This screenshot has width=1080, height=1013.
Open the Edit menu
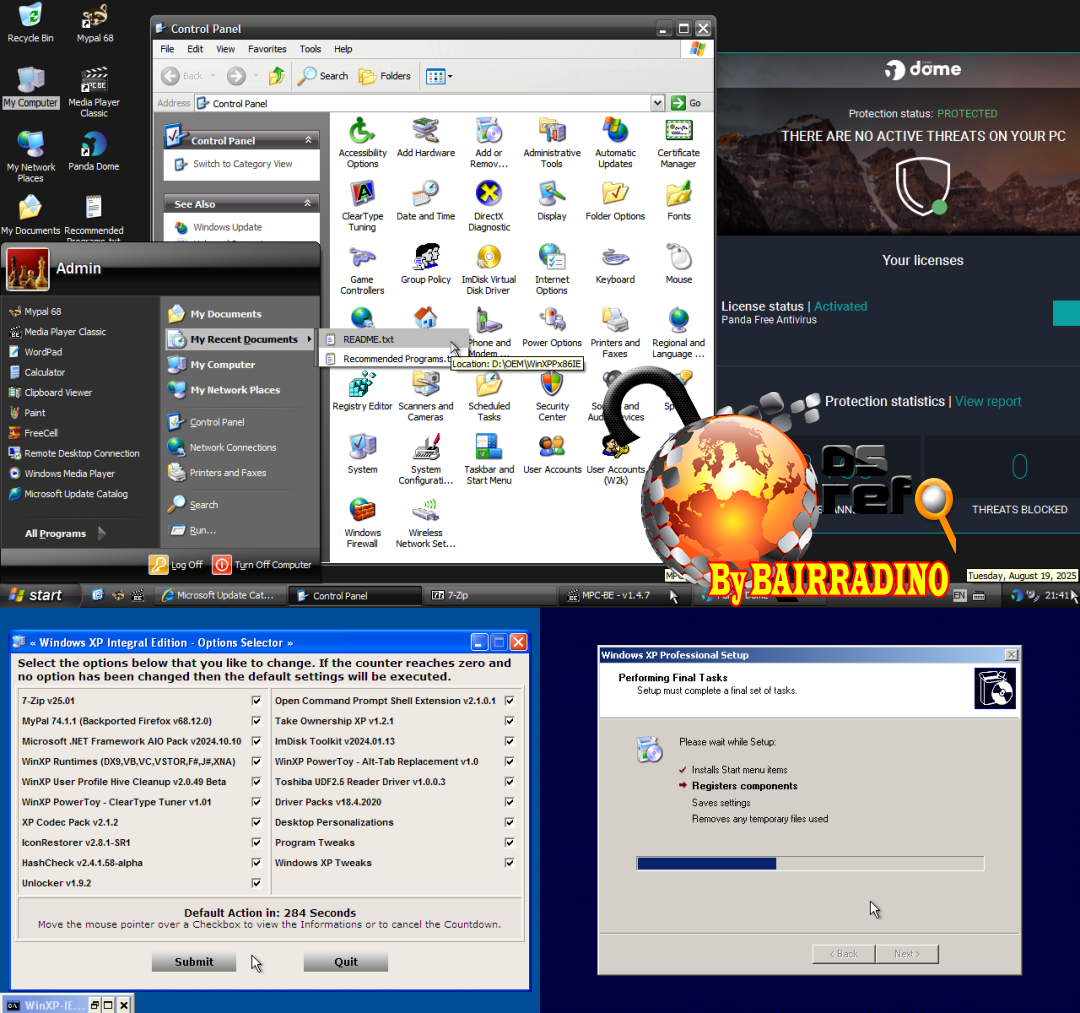pos(195,49)
